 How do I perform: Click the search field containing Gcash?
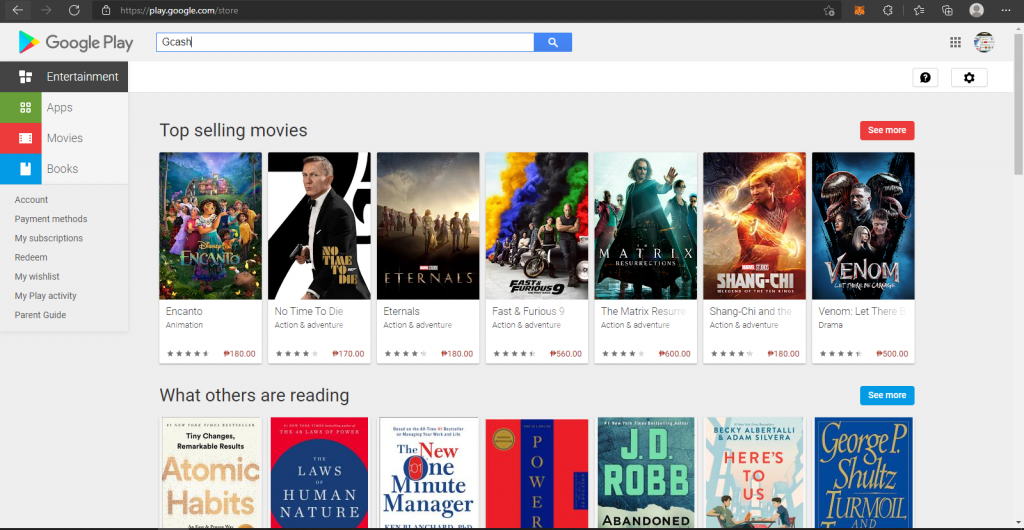[345, 42]
